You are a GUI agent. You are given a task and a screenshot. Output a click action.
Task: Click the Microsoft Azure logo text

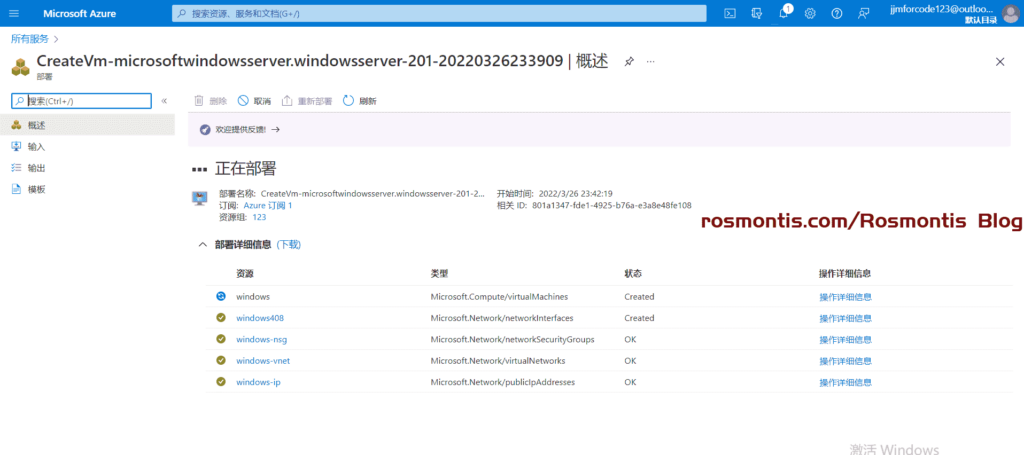pyautogui.click(x=80, y=13)
